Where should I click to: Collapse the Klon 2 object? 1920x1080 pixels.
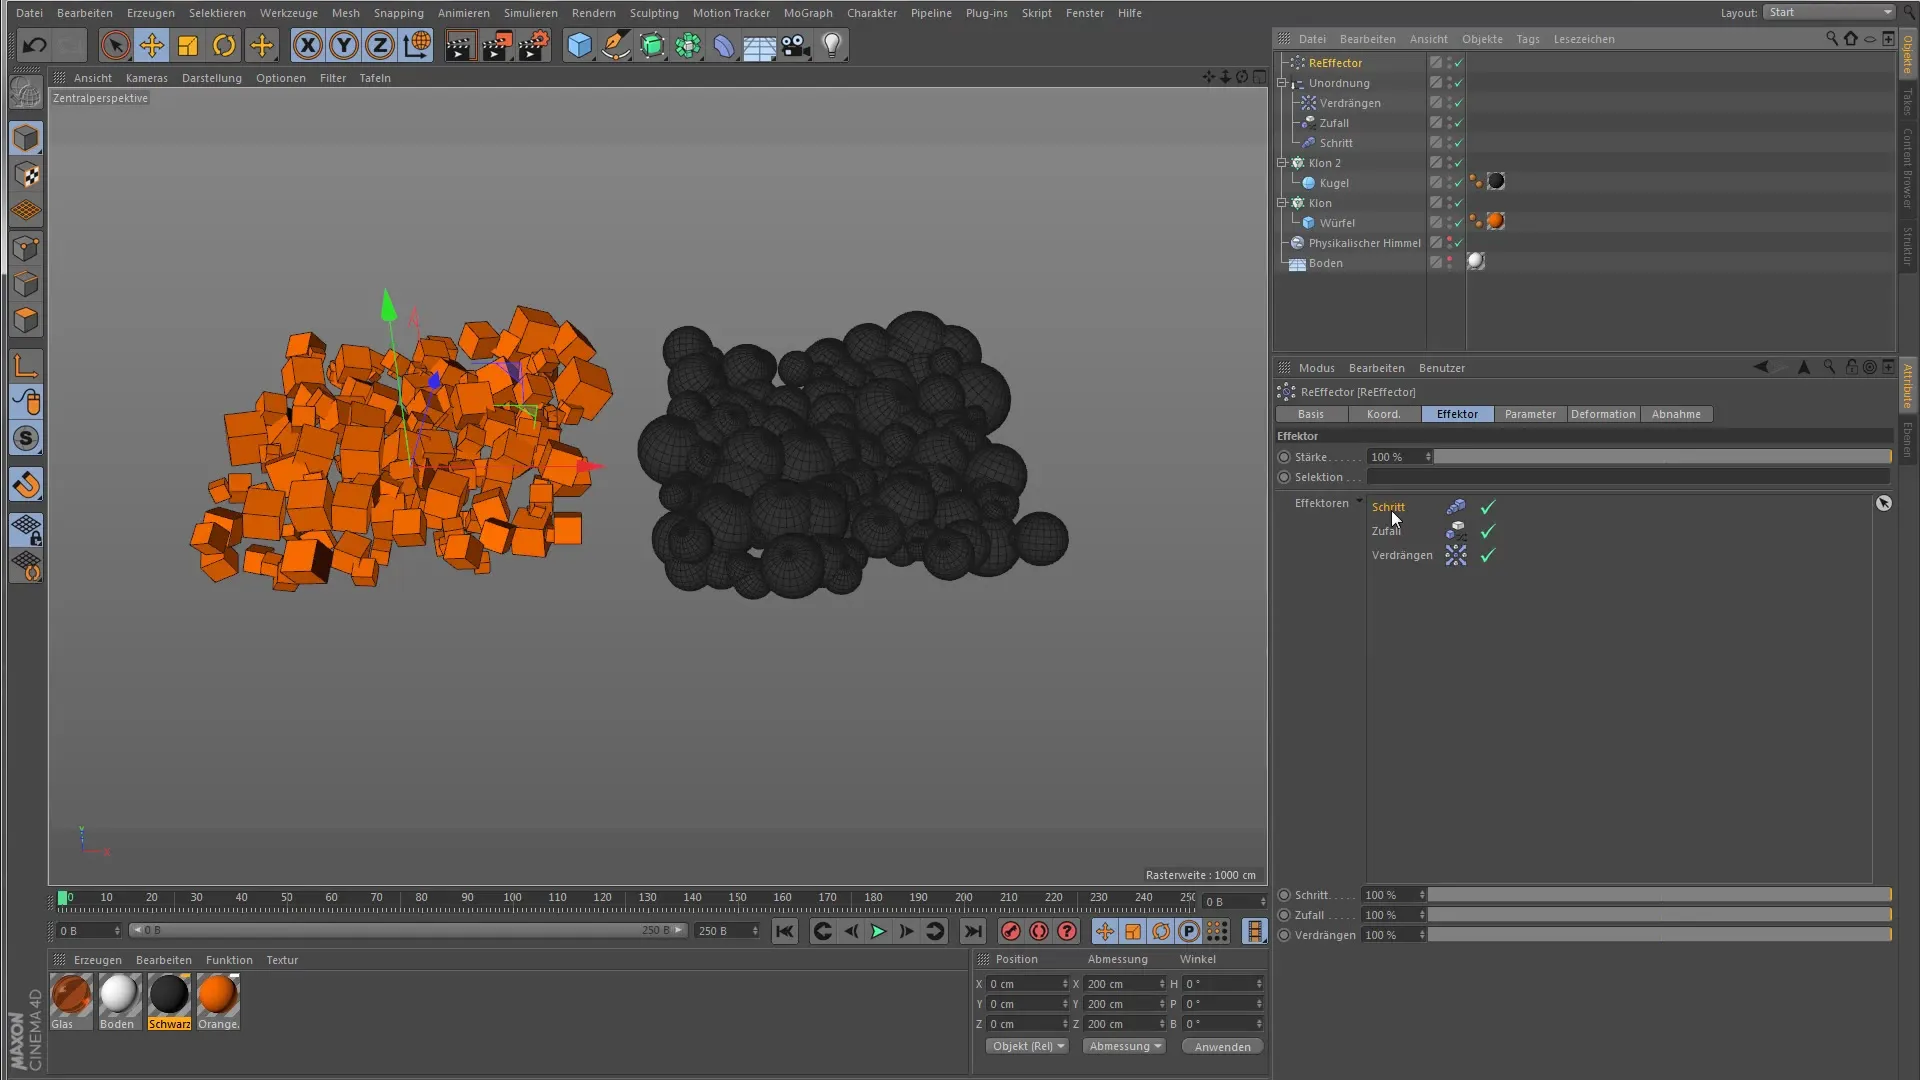1282,163
